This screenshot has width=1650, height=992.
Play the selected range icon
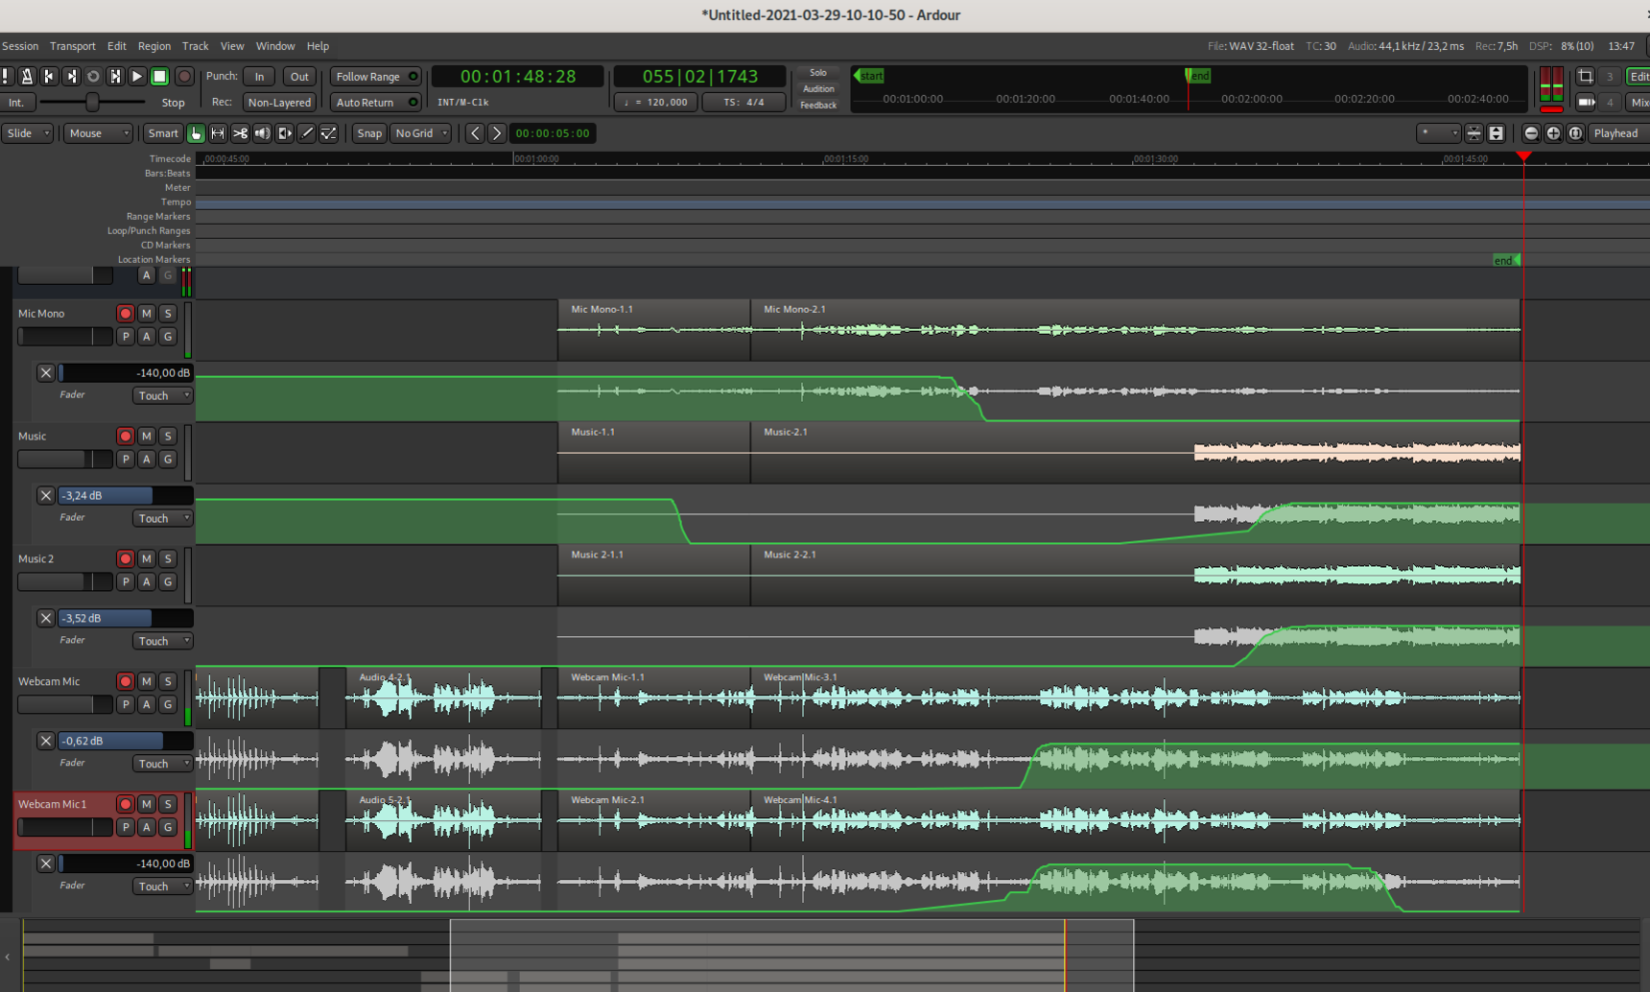115,76
